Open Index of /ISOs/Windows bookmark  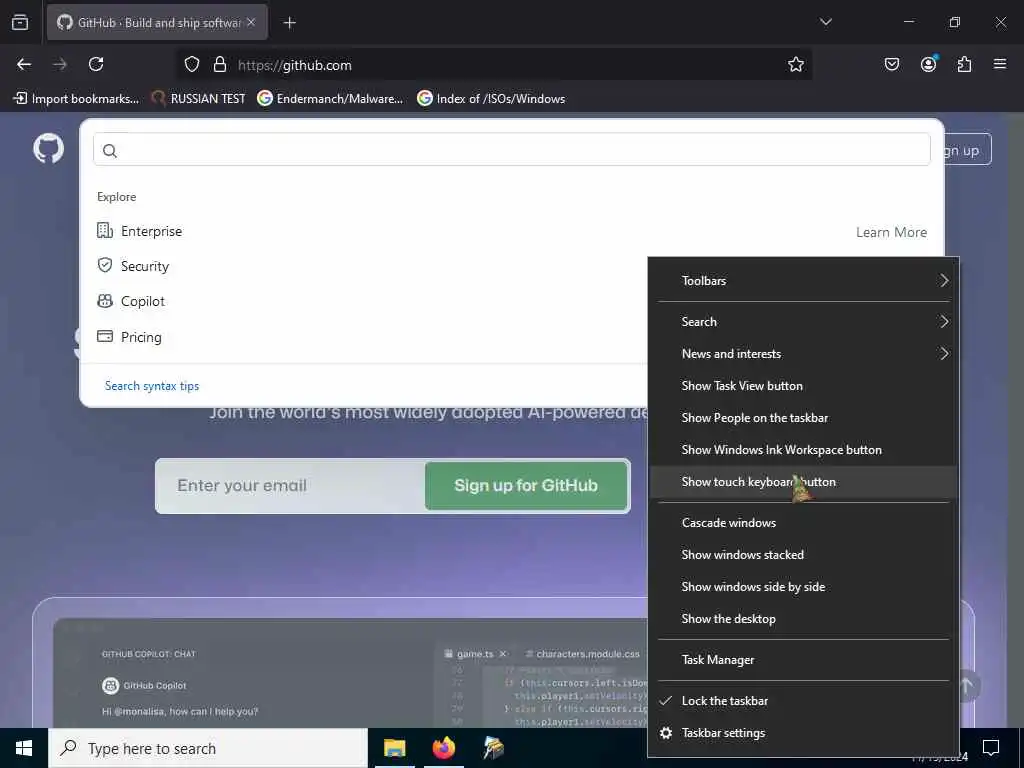(x=491, y=99)
